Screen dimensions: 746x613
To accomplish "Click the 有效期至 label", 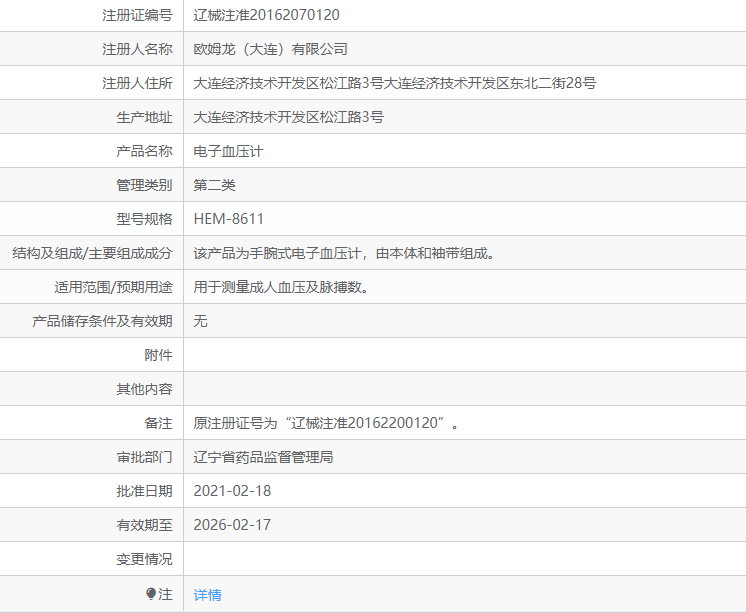I will 144,525.
